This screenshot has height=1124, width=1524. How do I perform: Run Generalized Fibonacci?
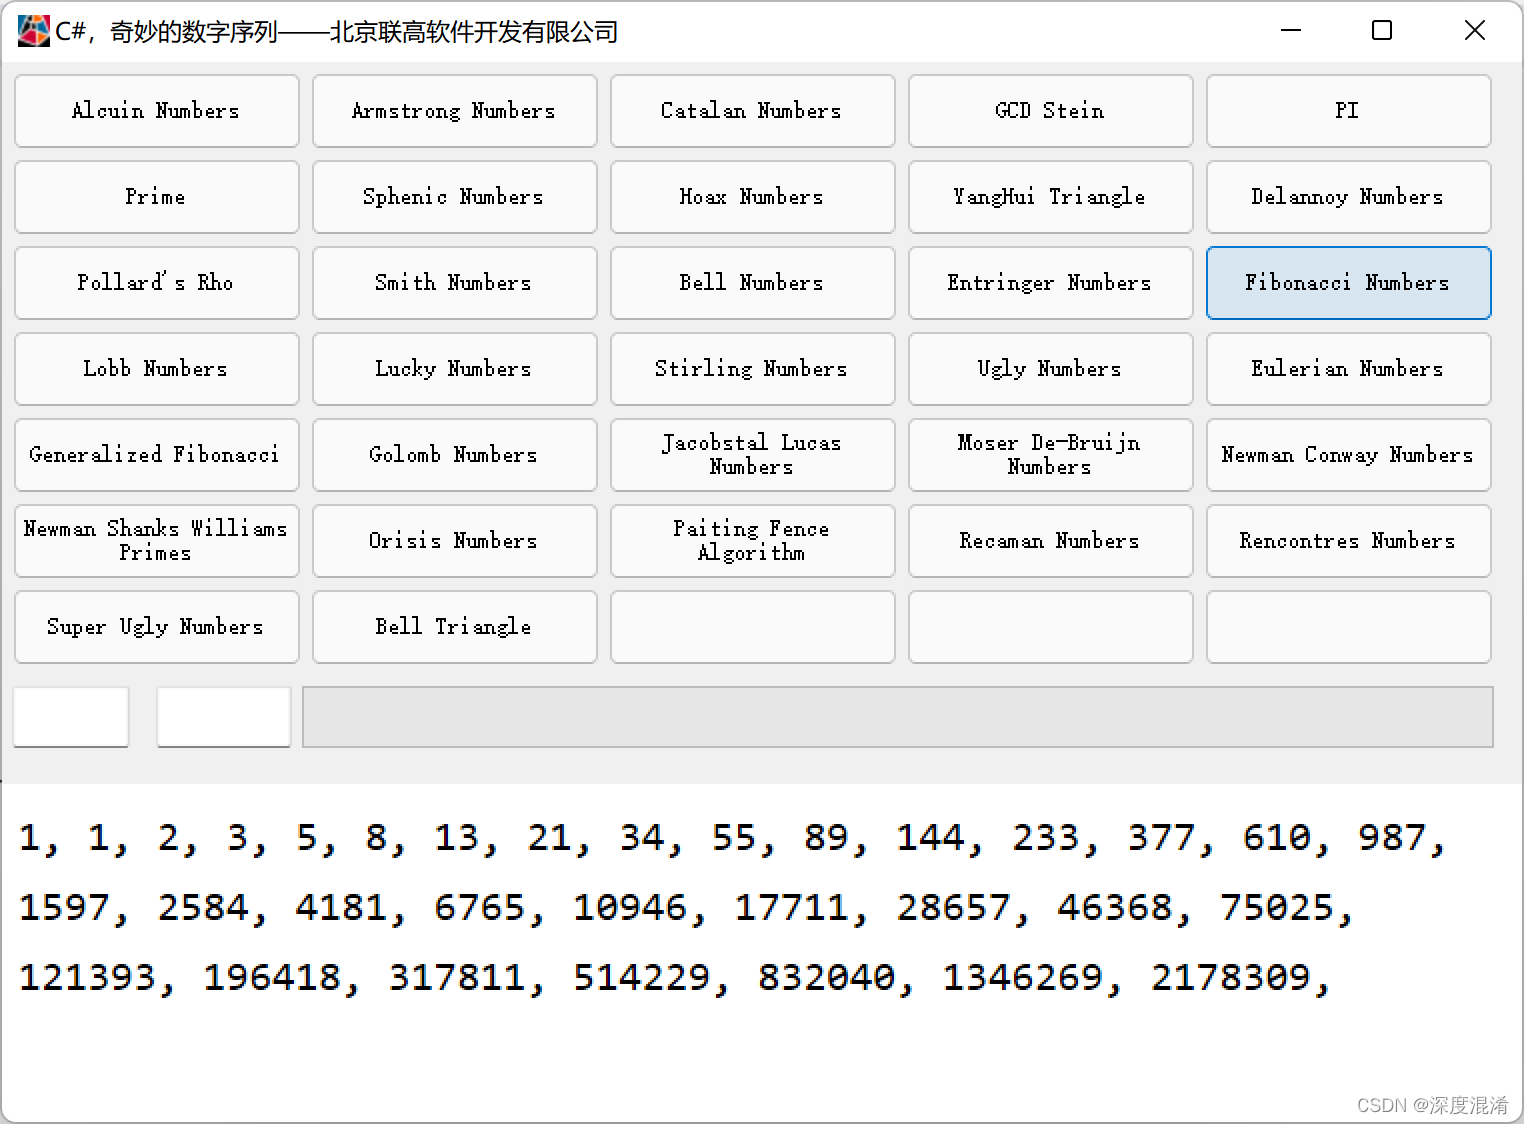click(x=156, y=455)
